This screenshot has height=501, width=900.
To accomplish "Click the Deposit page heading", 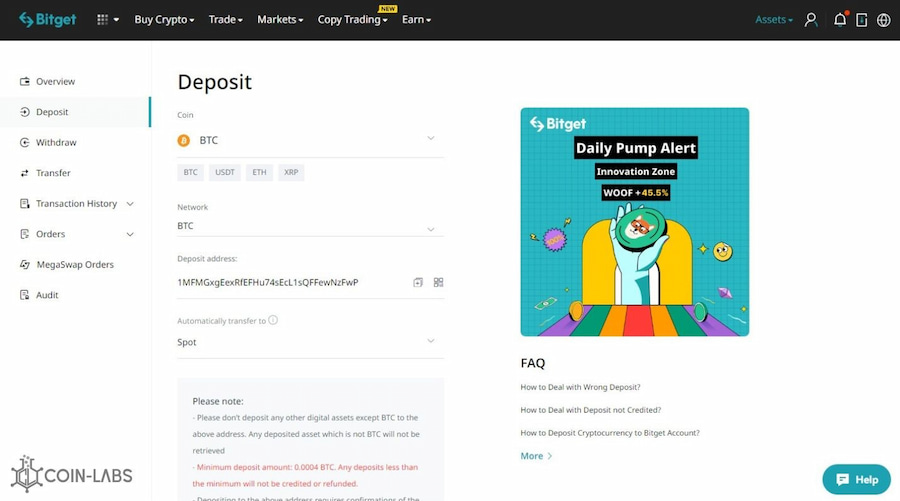I will pos(215,82).
